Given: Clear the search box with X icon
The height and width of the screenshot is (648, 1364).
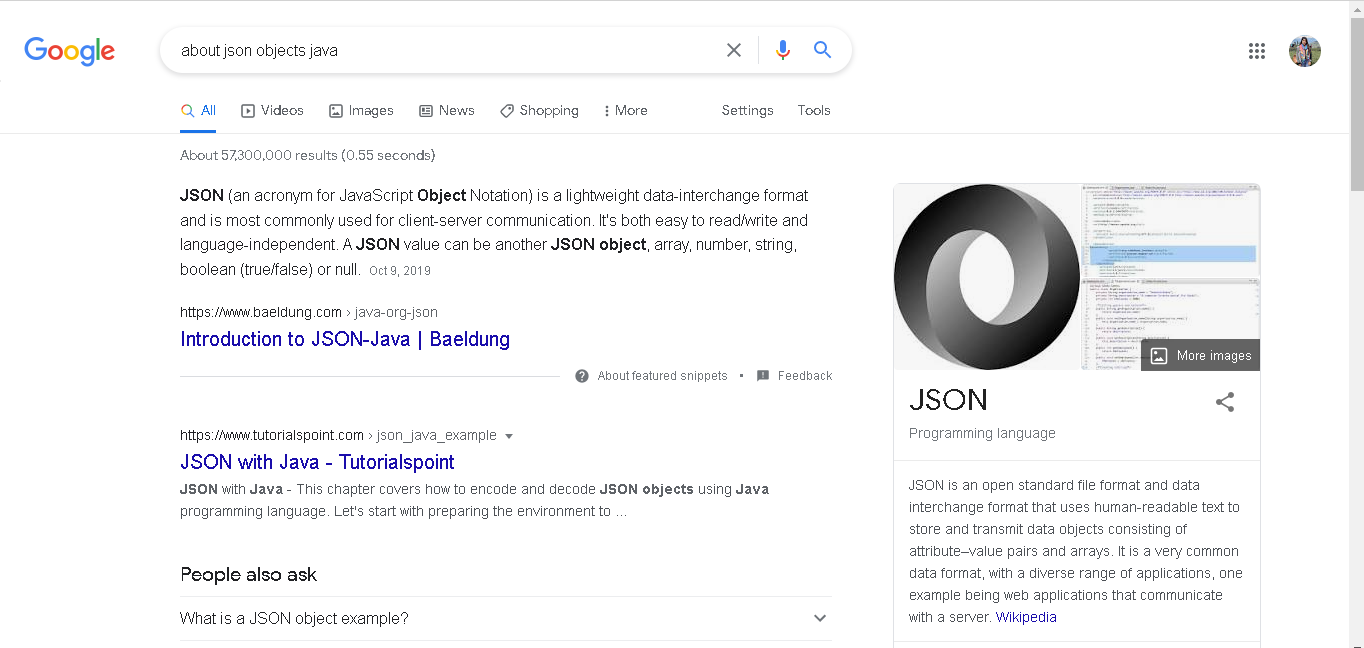Looking at the screenshot, I should coord(734,50).
